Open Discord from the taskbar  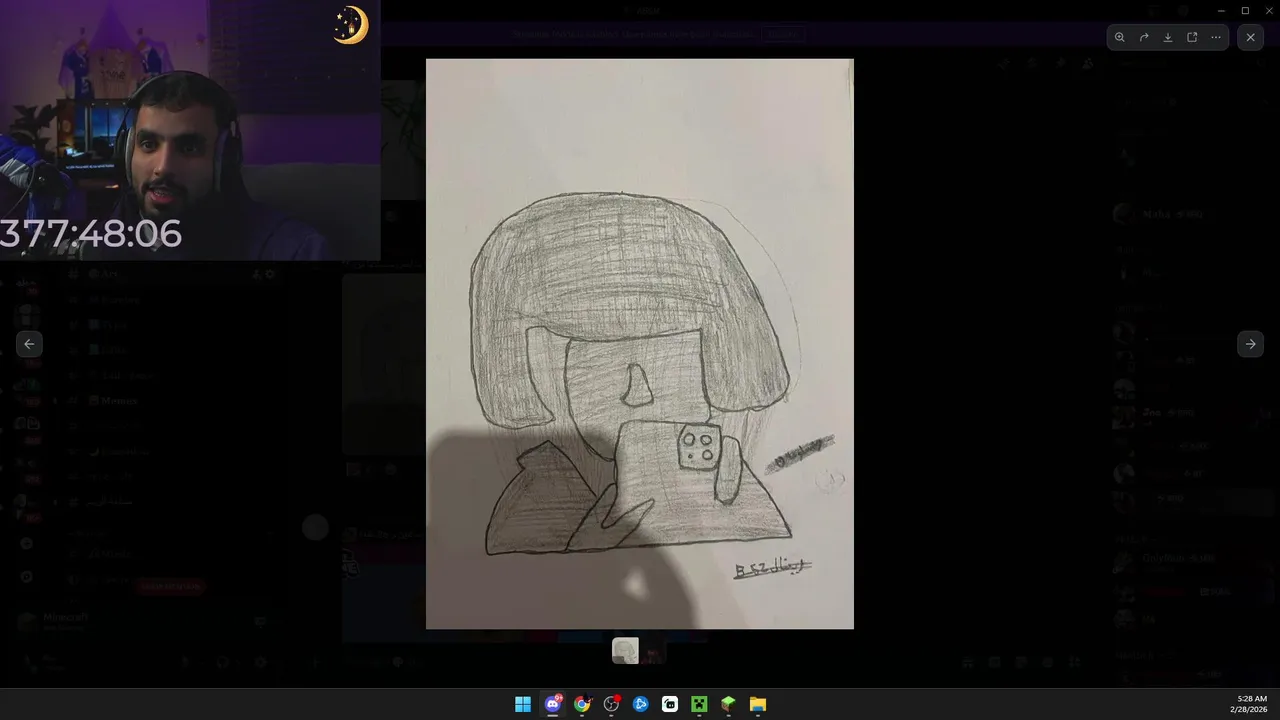[x=553, y=704]
